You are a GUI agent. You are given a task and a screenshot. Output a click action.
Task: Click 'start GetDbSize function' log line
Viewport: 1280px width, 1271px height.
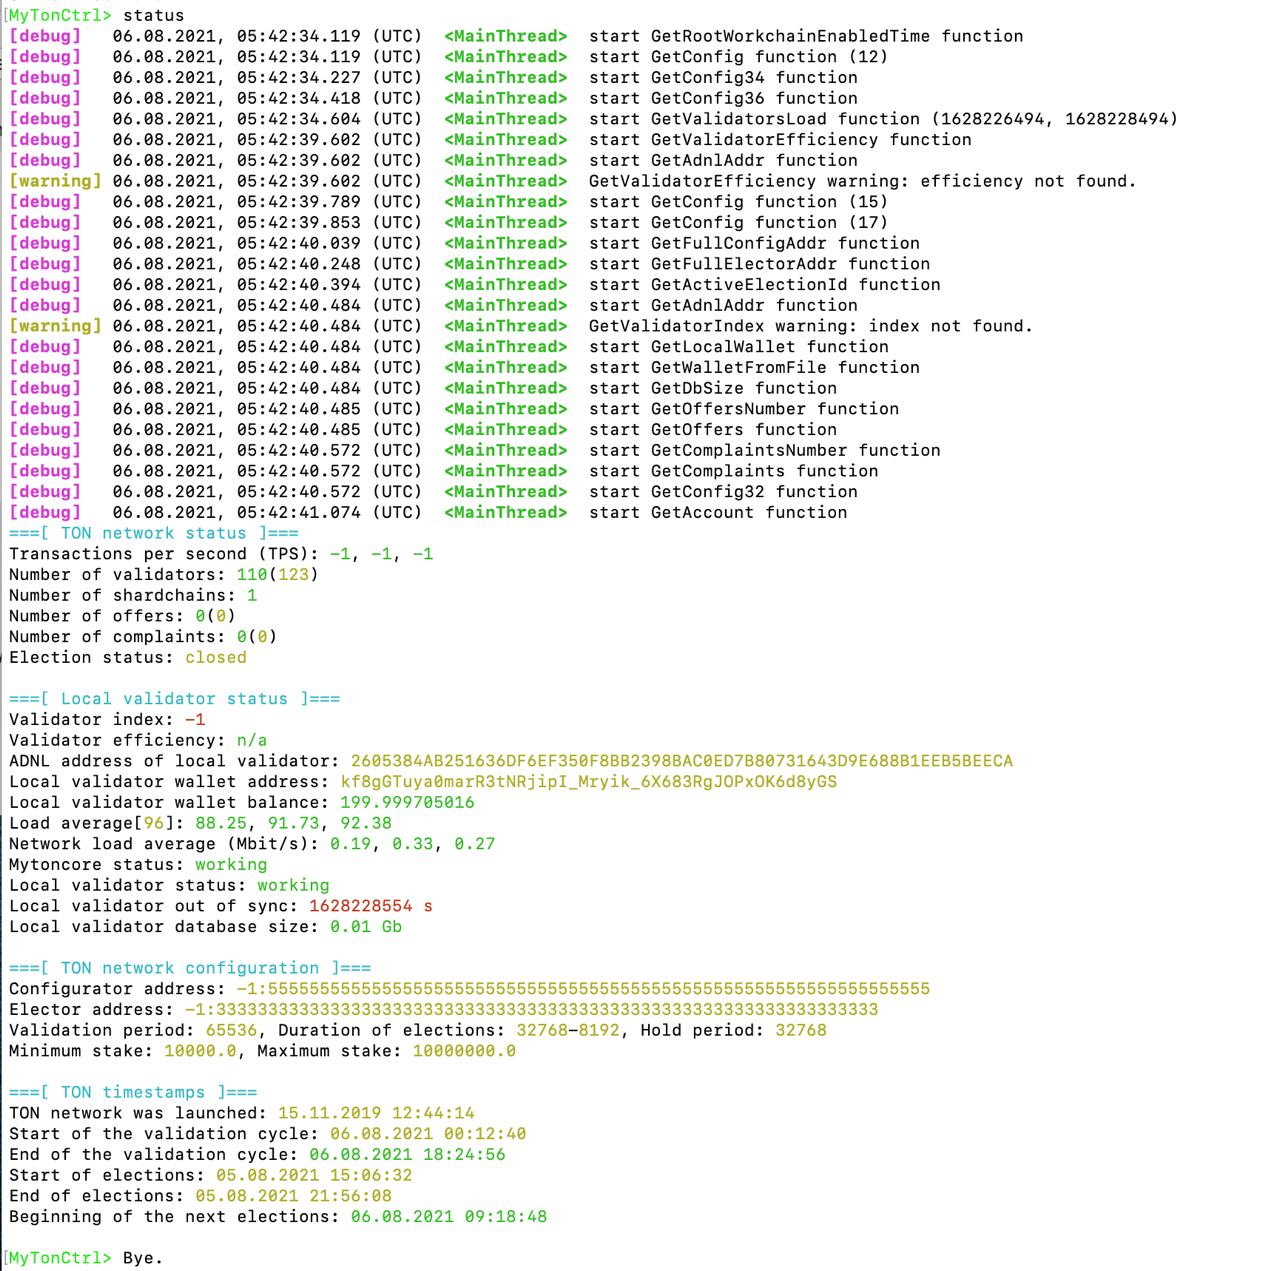713,388
